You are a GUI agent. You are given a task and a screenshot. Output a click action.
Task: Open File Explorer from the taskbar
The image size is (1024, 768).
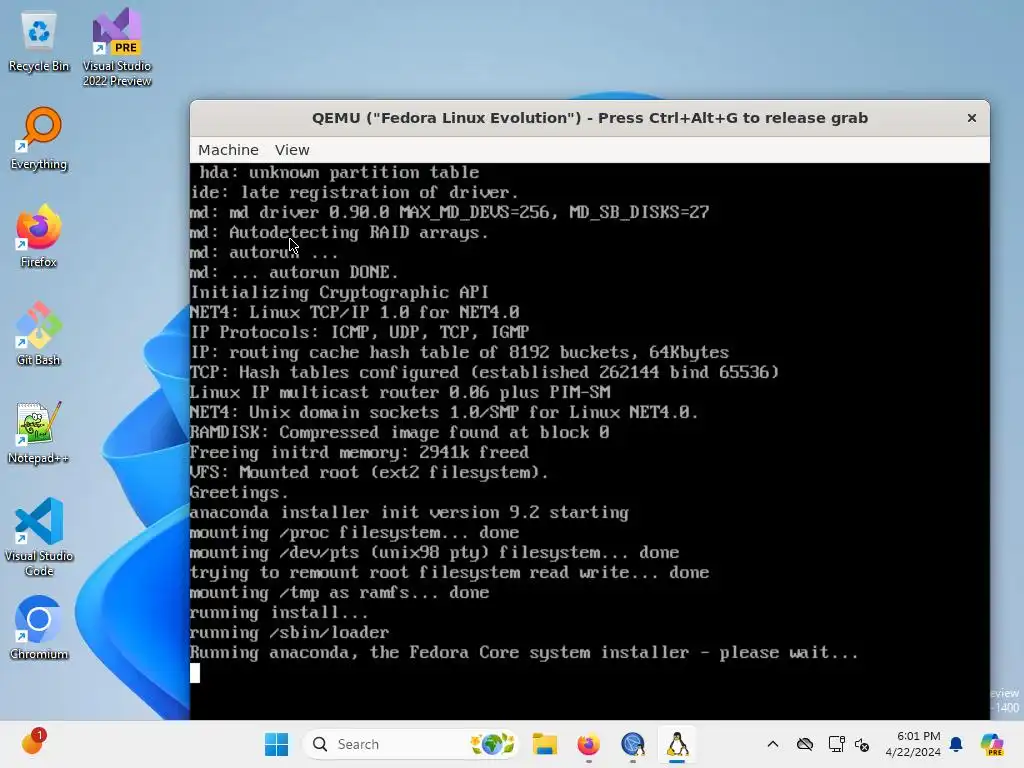(x=545, y=744)
